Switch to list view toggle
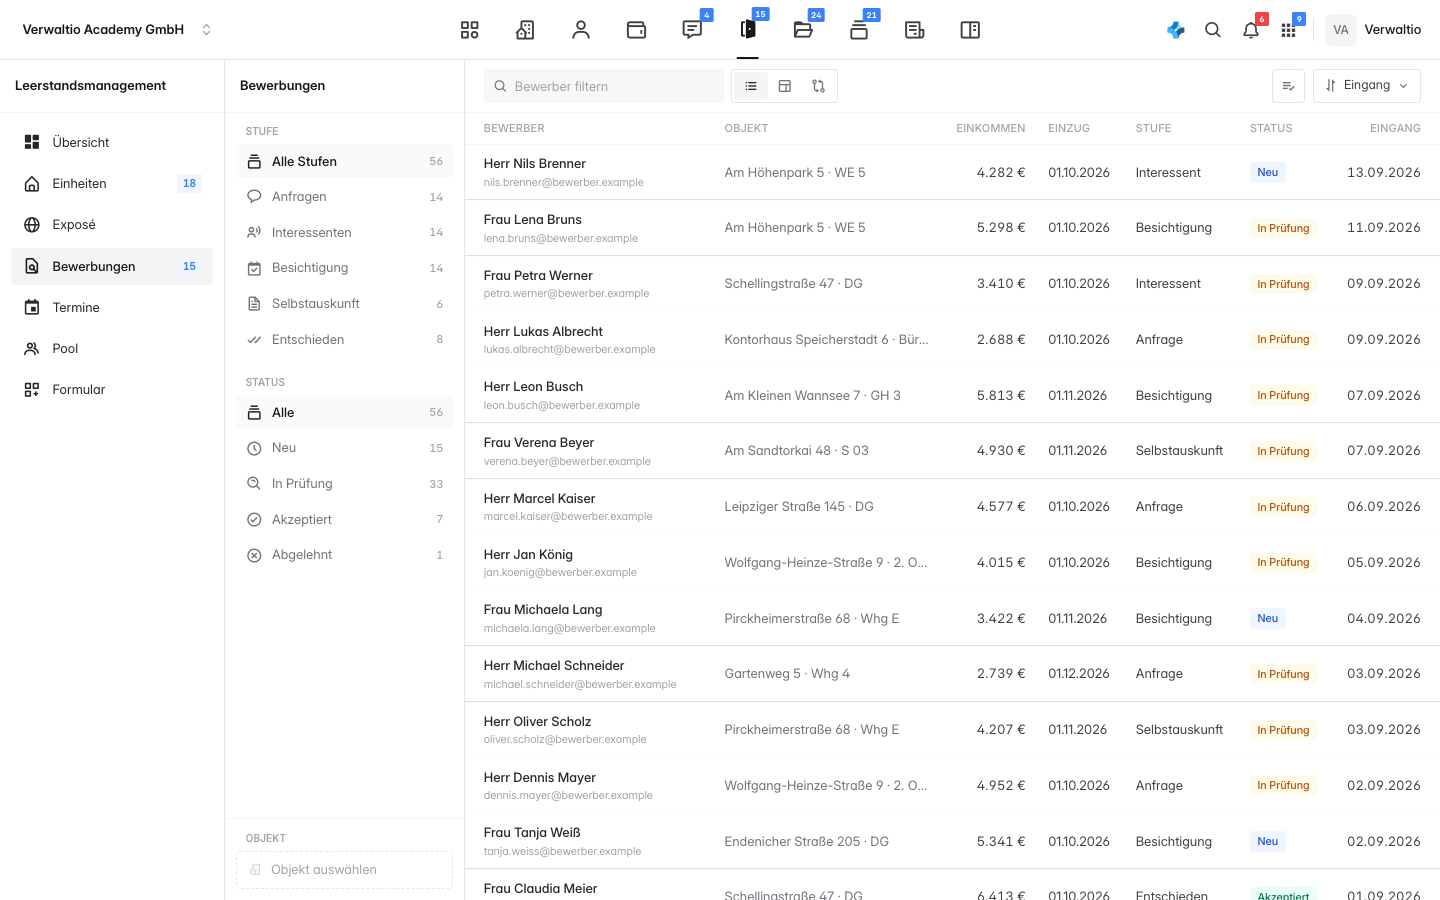Screen dimensions: 1440x900 click(x=751, y=86)
